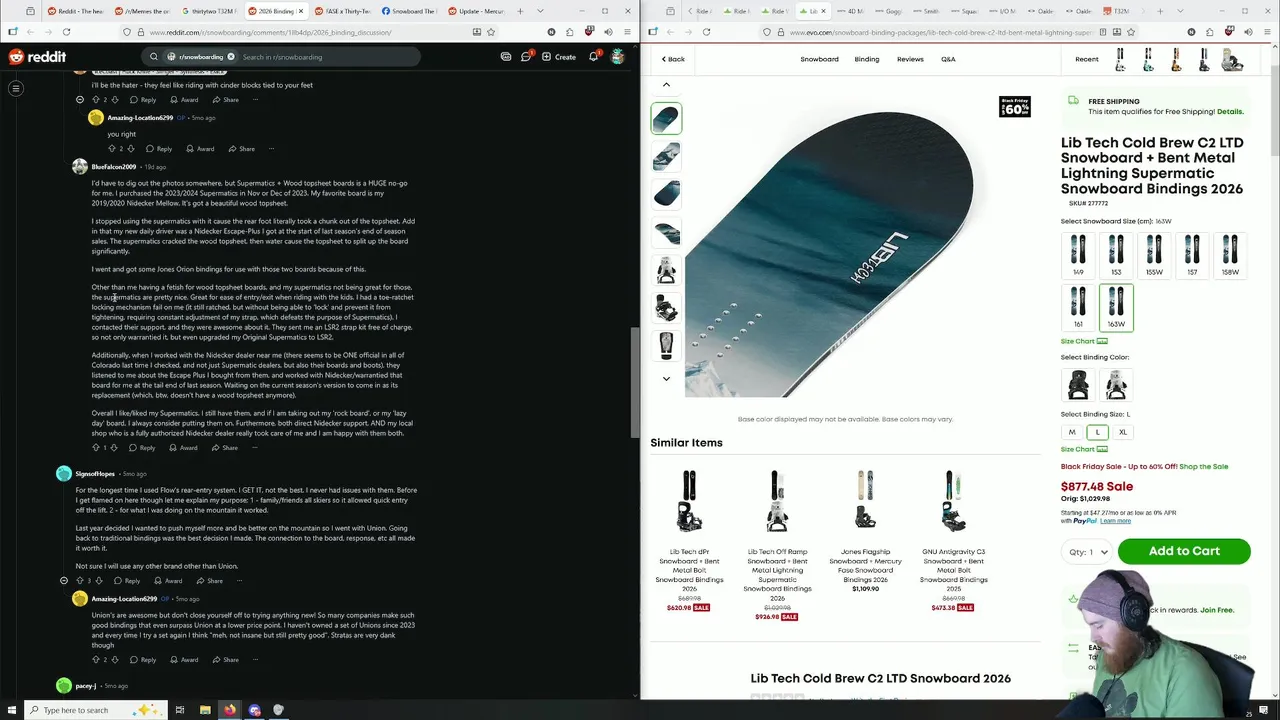Collapse the BlueFalcon2009 comment thread parent
This screenshot has height=720, width=1280.
(x=80, y=99)
